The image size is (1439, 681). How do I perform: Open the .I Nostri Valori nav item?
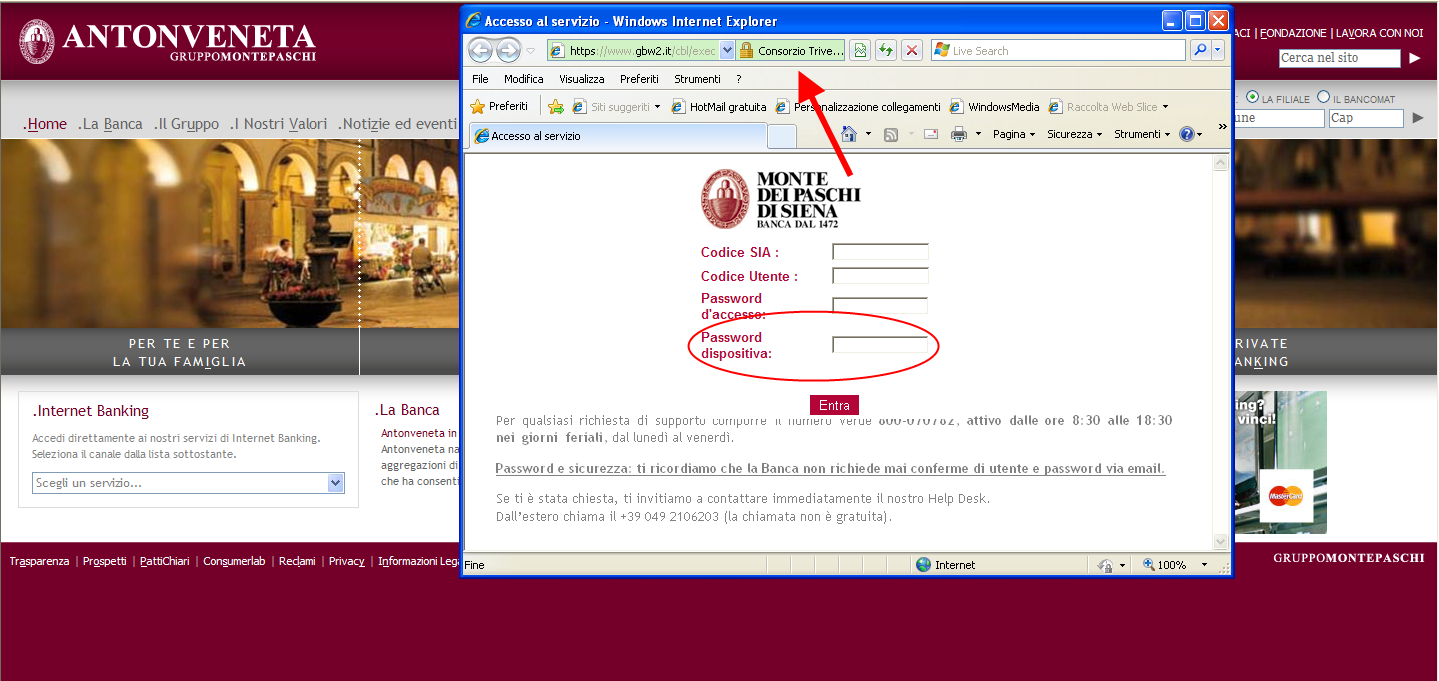coord(278,124)
